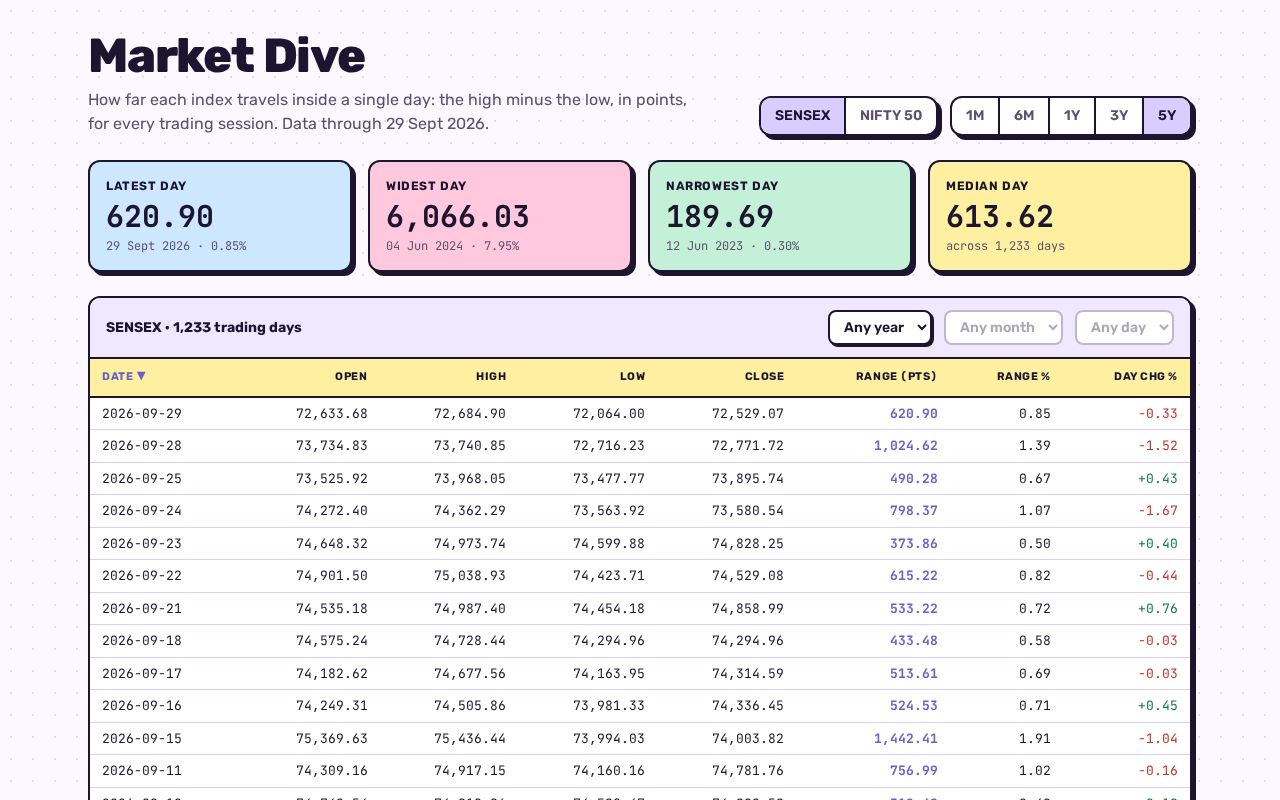Viewport: 1280px width, 800px height.
Task: Switch index to NIFTY 50
Action: click(x=891, y=115)
